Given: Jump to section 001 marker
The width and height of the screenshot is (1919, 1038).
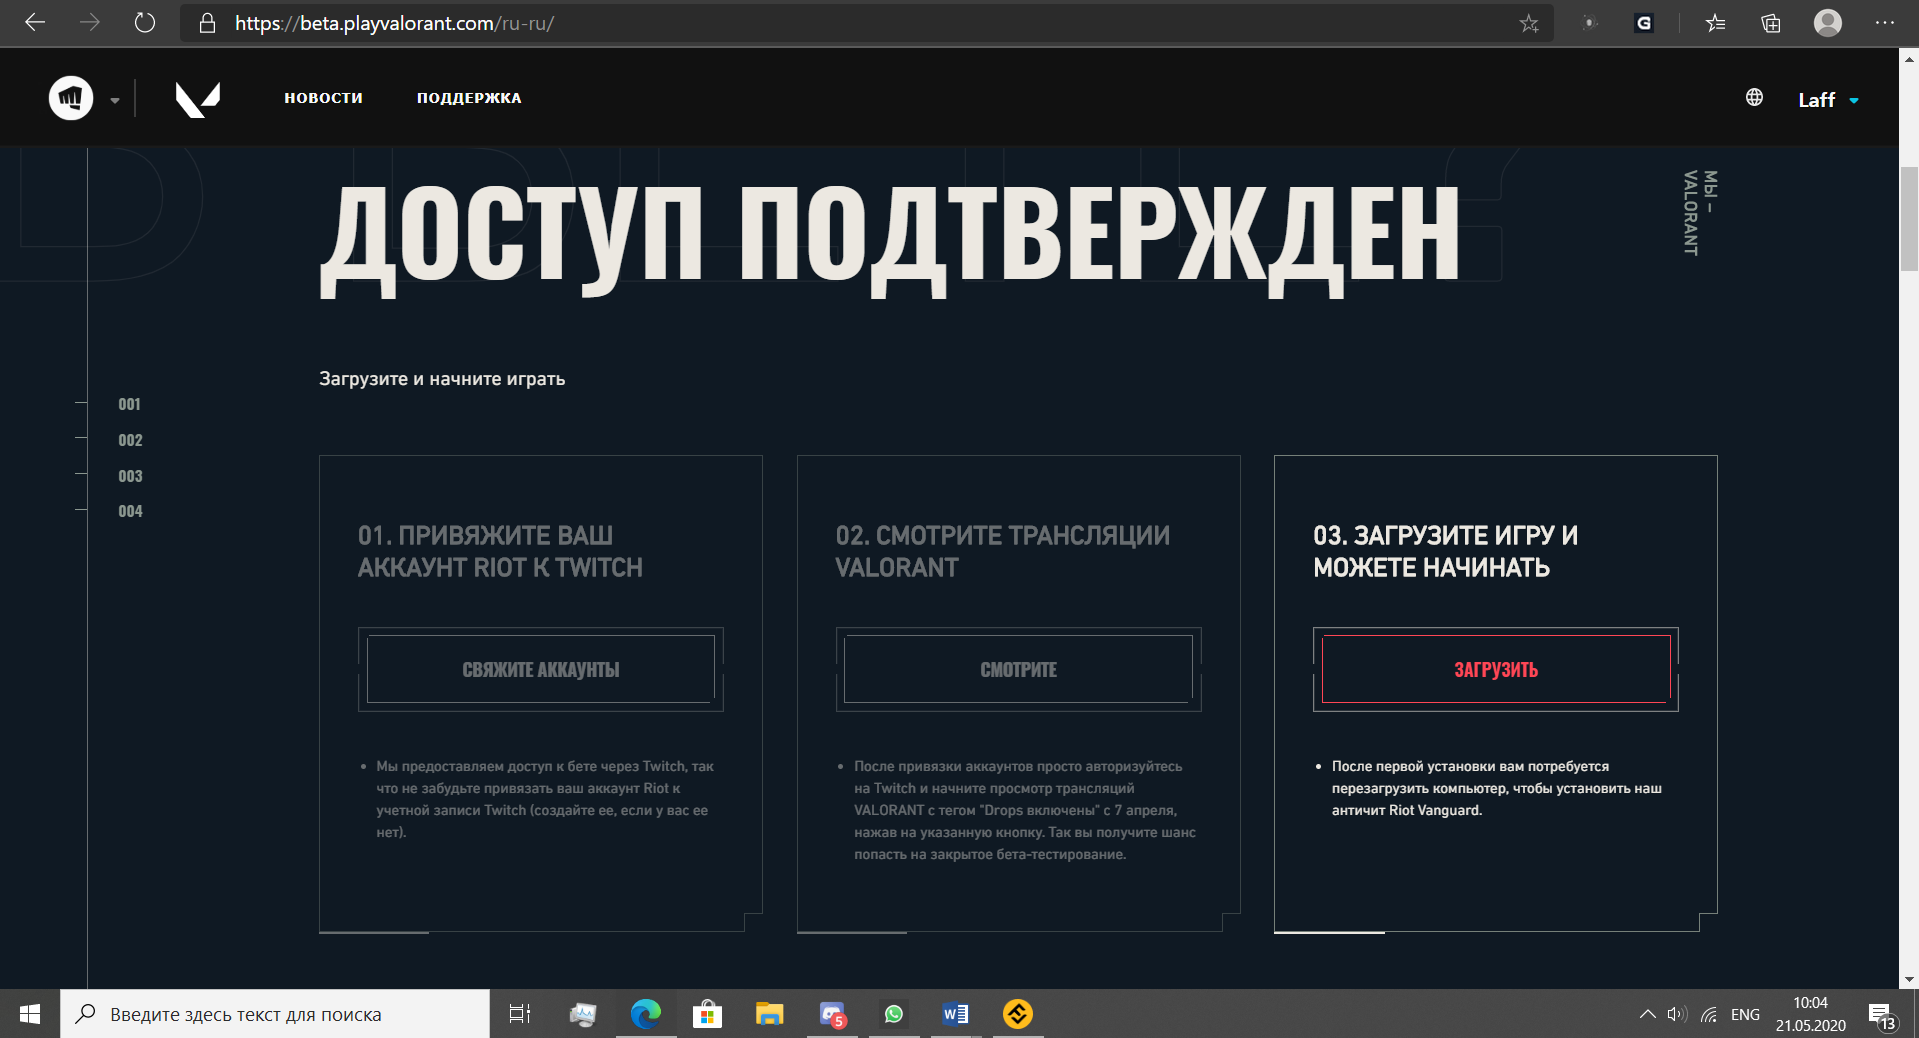Looking at the screenshot, I should click(x=129, y=404).
